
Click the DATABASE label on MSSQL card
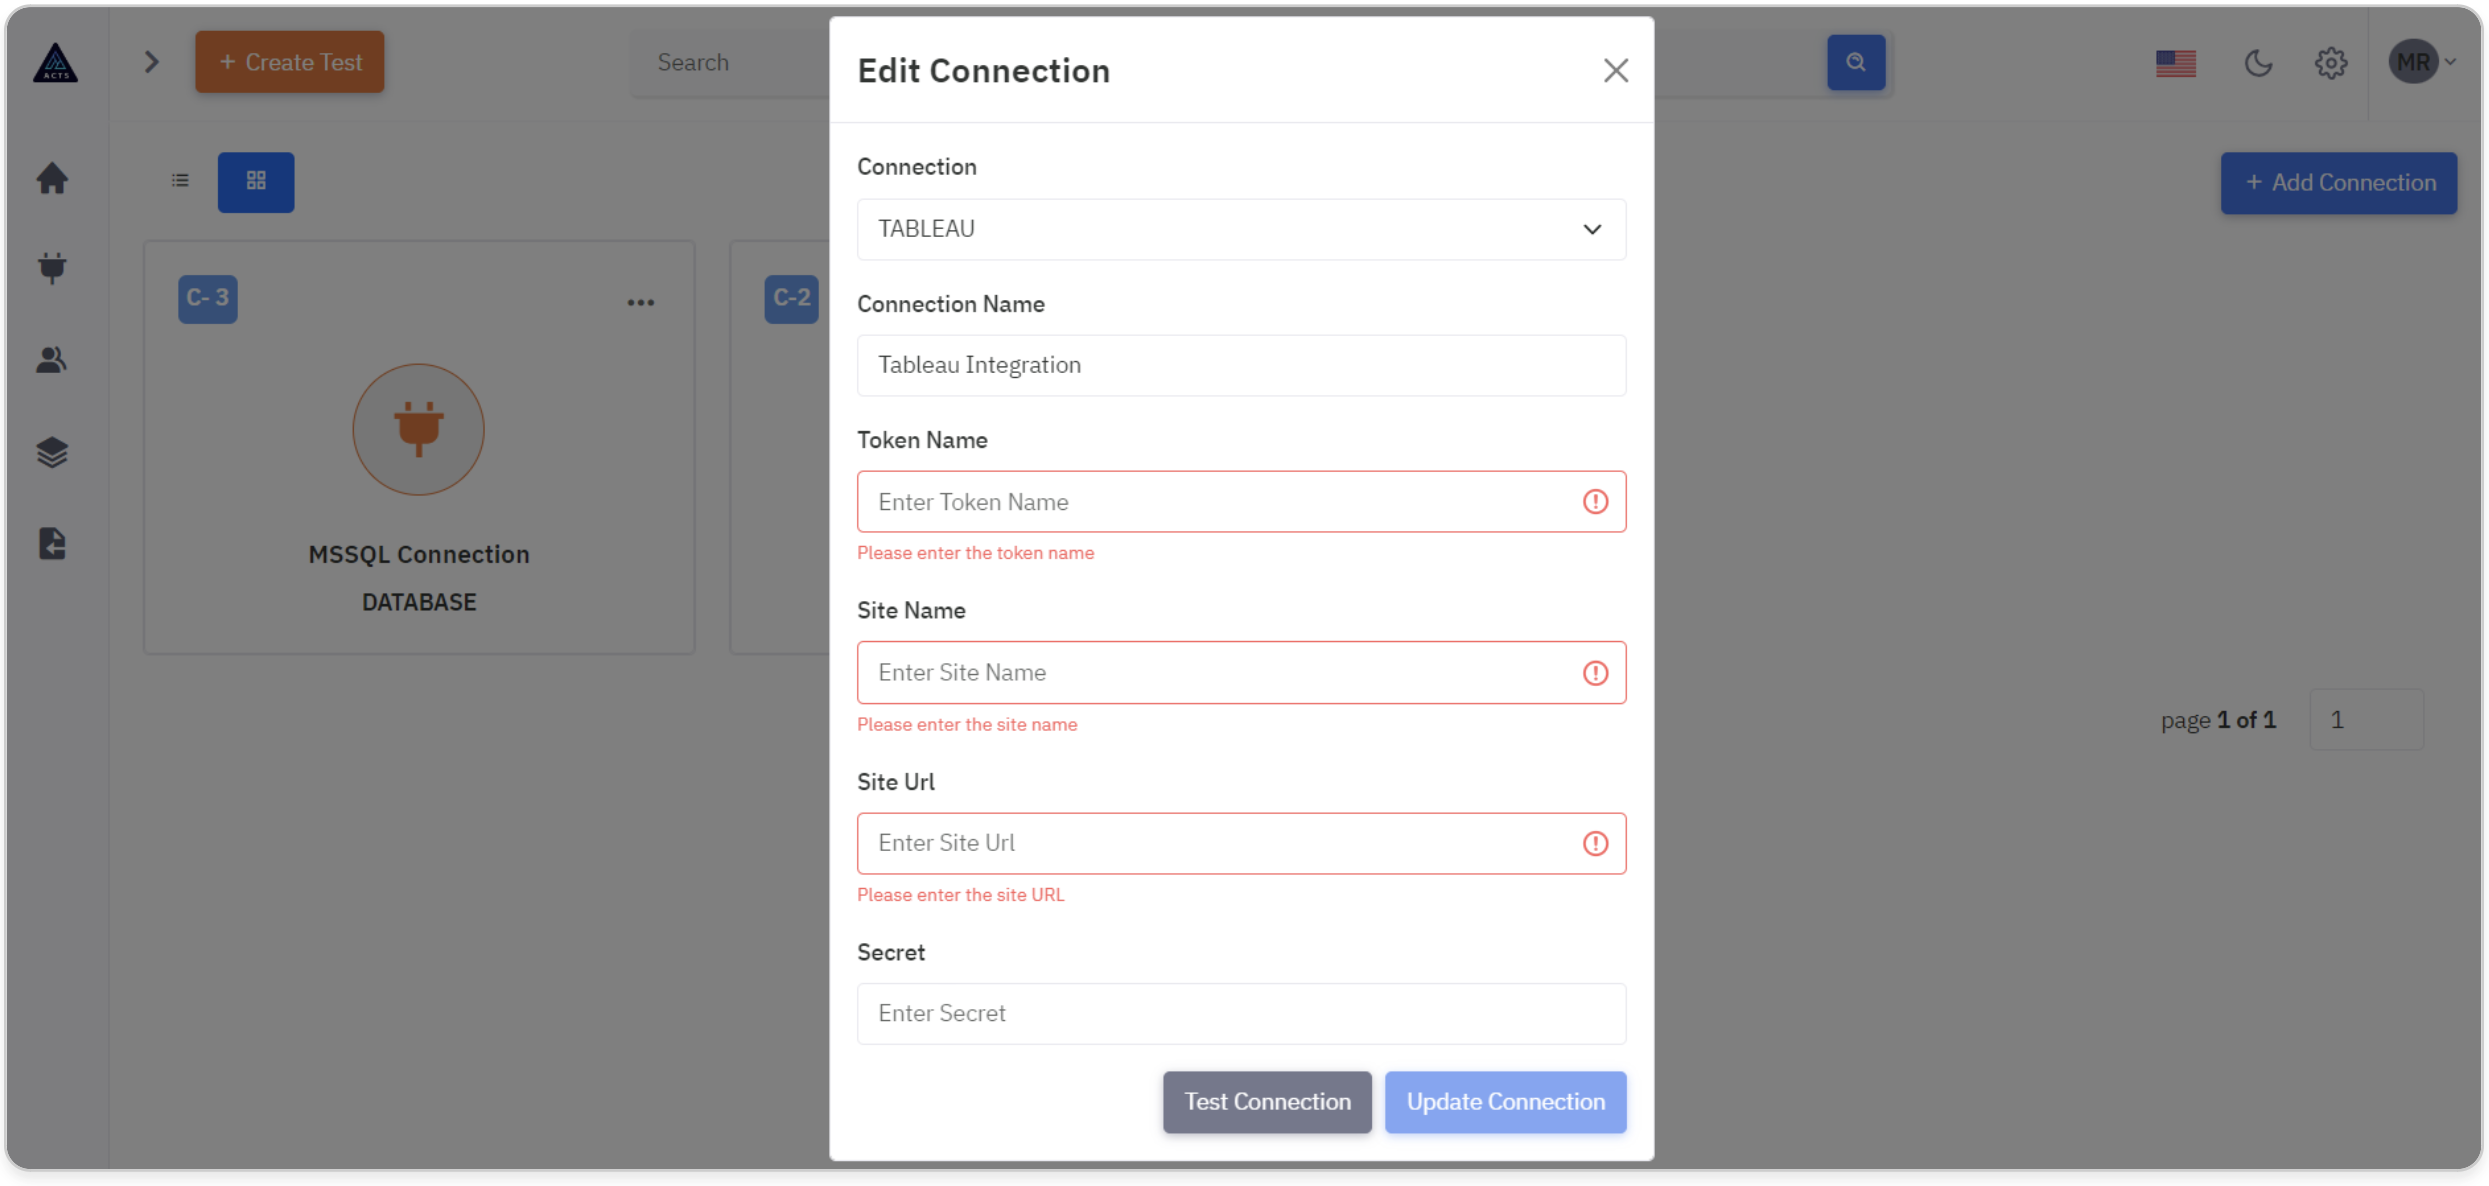[419, 602]
